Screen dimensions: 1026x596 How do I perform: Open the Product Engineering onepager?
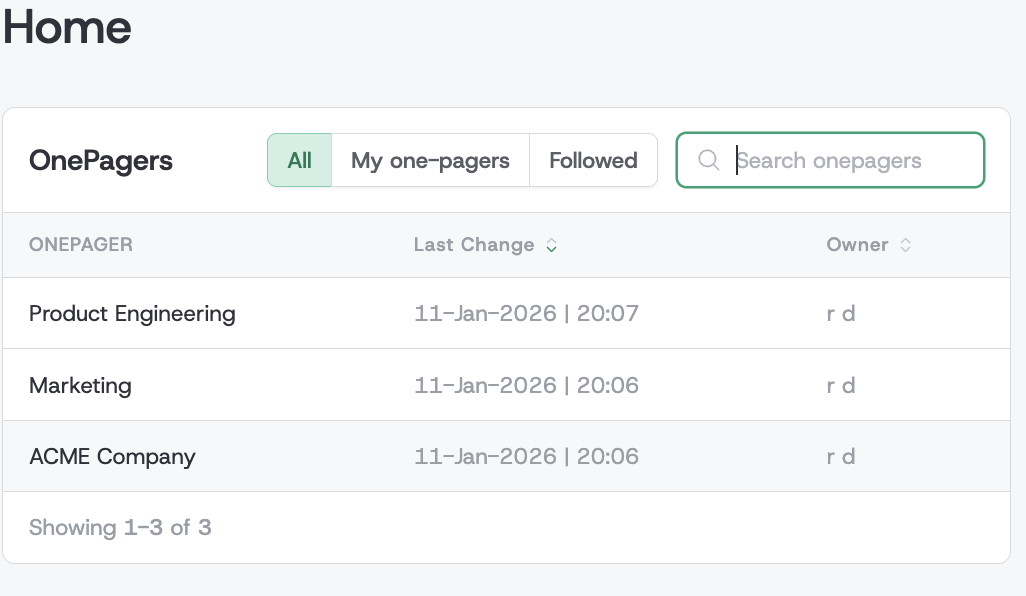[133, 313]
